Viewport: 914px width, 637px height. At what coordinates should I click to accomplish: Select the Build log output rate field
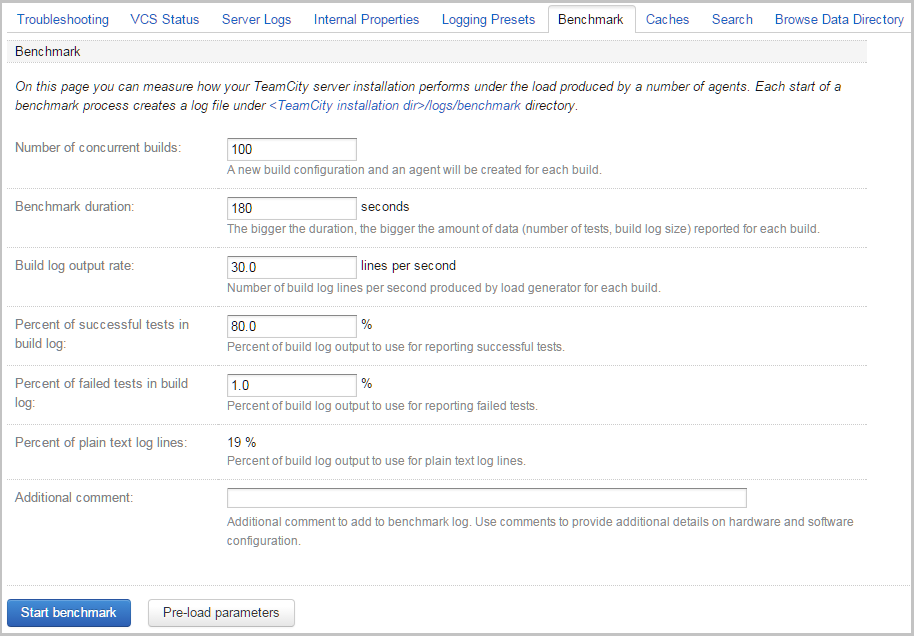coord(291,267)
